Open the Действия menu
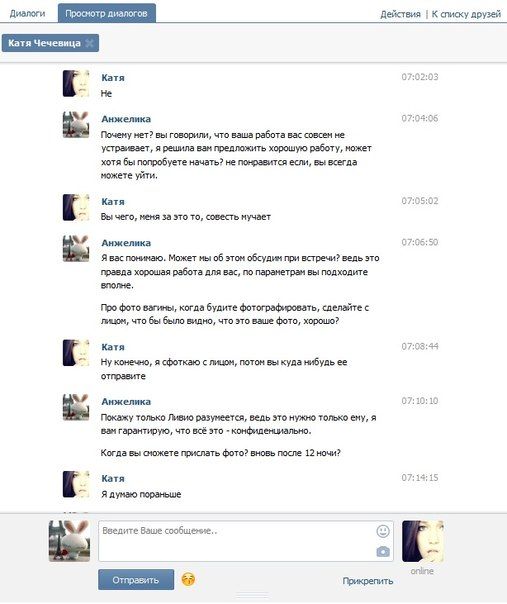 coord(400,14)
